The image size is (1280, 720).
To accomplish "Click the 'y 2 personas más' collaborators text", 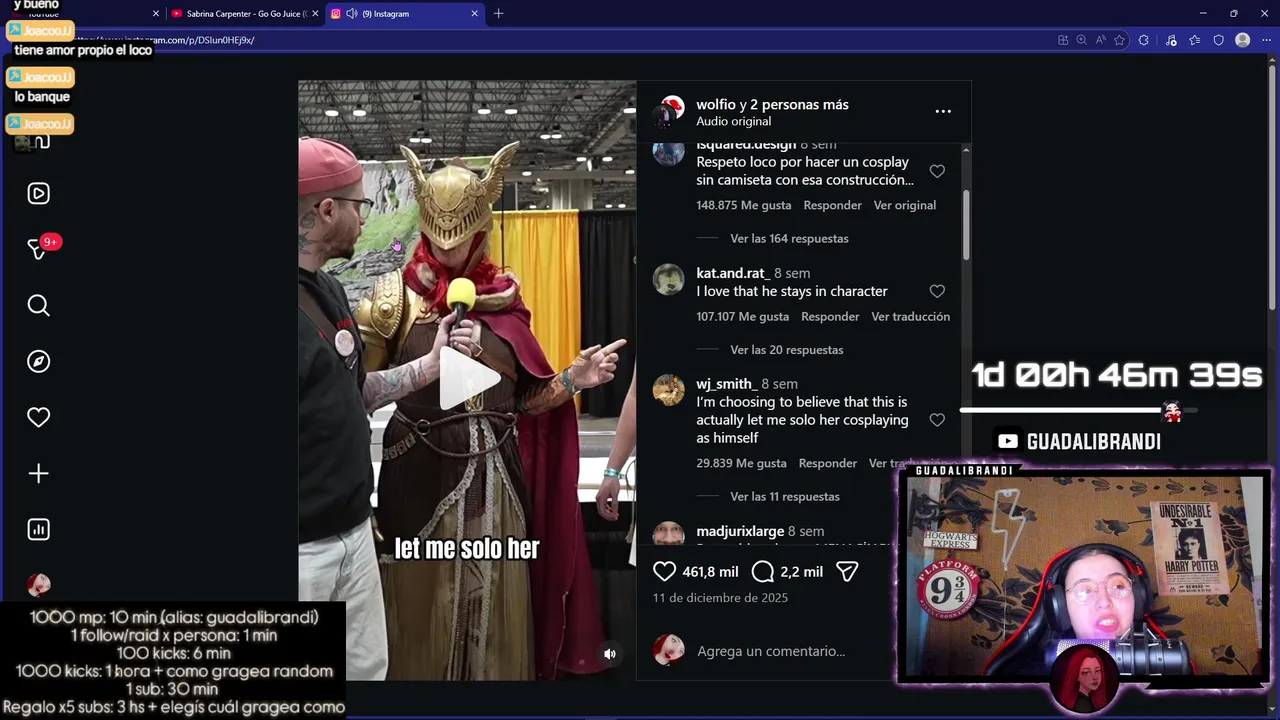I will [x=794, y=104].
